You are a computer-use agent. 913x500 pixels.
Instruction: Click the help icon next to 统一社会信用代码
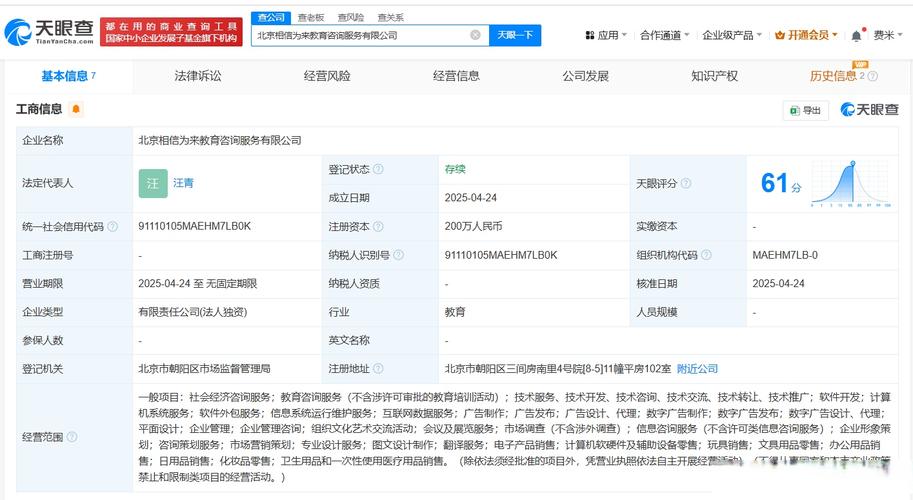click(112, 226)
